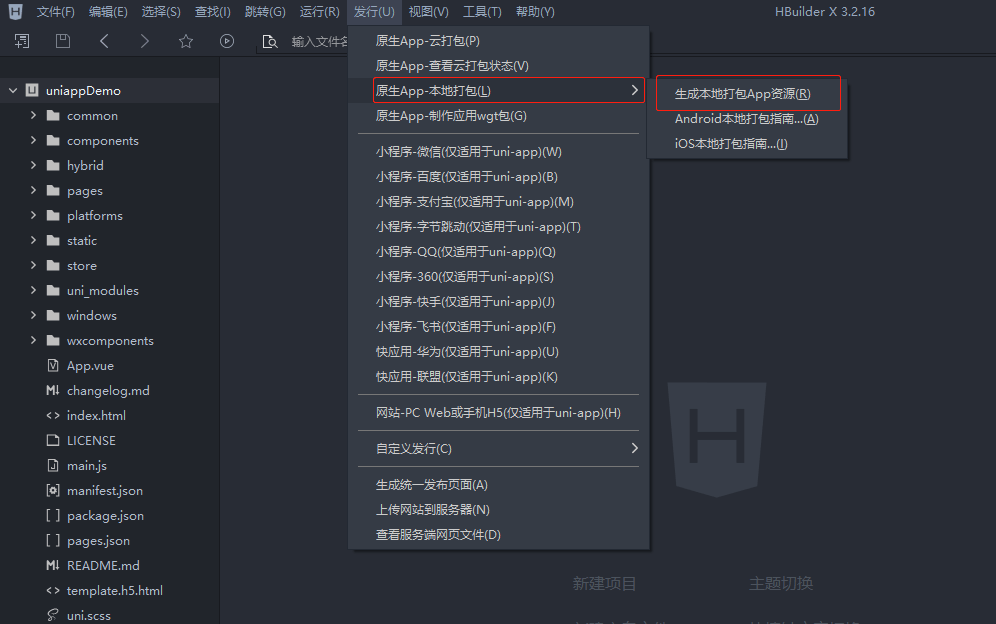Click the manifest.json settings icon
The image size is (996, 624).
coord(53,491)
